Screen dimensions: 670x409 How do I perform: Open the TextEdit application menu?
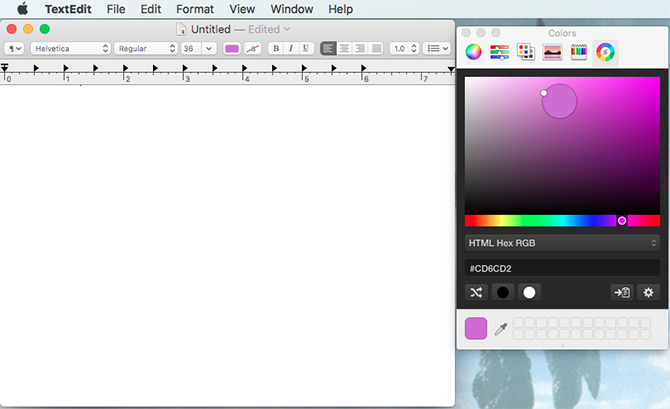pyautogui.click(x=68, y=9)
